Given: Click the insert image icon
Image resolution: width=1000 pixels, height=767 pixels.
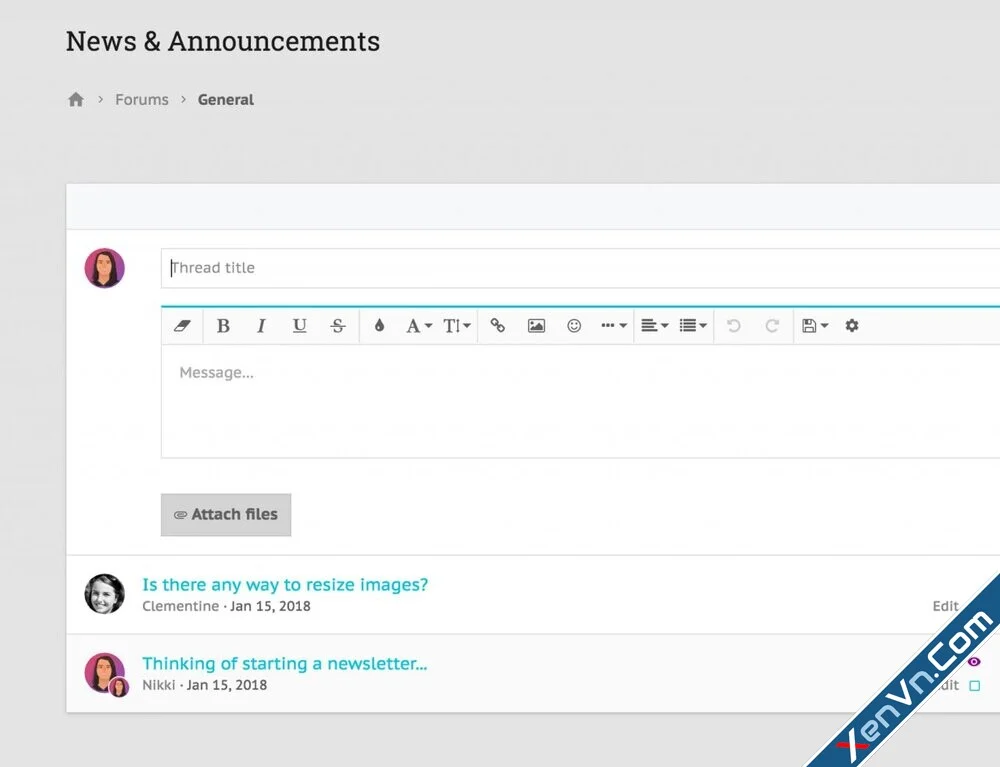Looking at the screenshot, I should pyautogui.click(x=536, y=326).
